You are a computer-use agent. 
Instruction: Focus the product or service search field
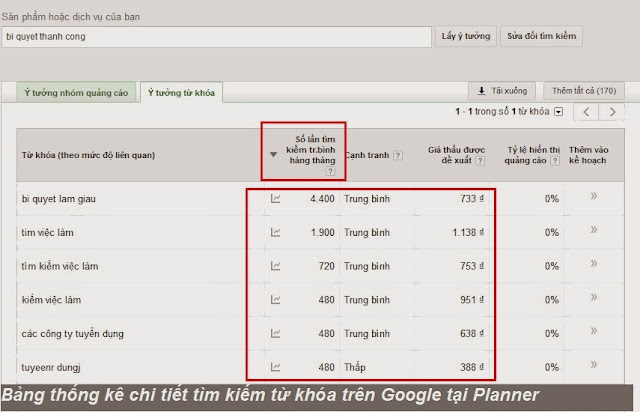216,37
